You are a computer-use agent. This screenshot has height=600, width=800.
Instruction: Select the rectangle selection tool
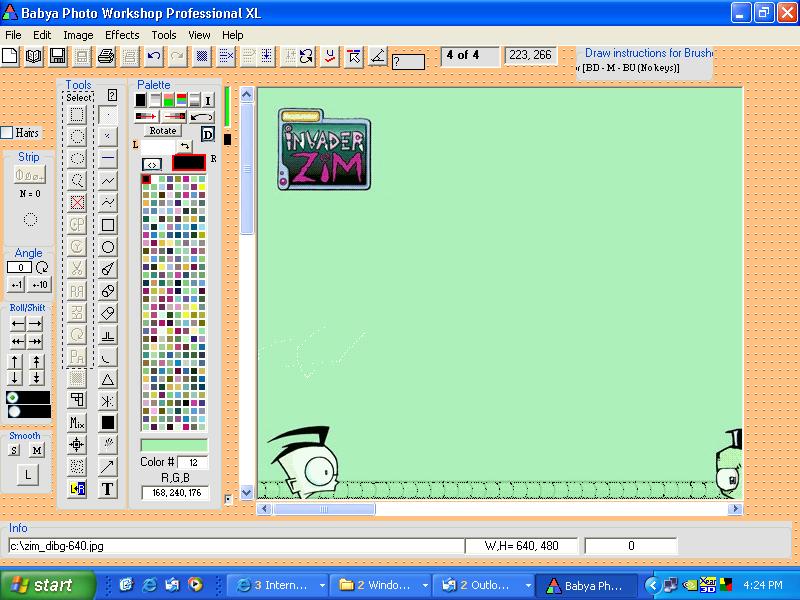click(x=77, y=115)
